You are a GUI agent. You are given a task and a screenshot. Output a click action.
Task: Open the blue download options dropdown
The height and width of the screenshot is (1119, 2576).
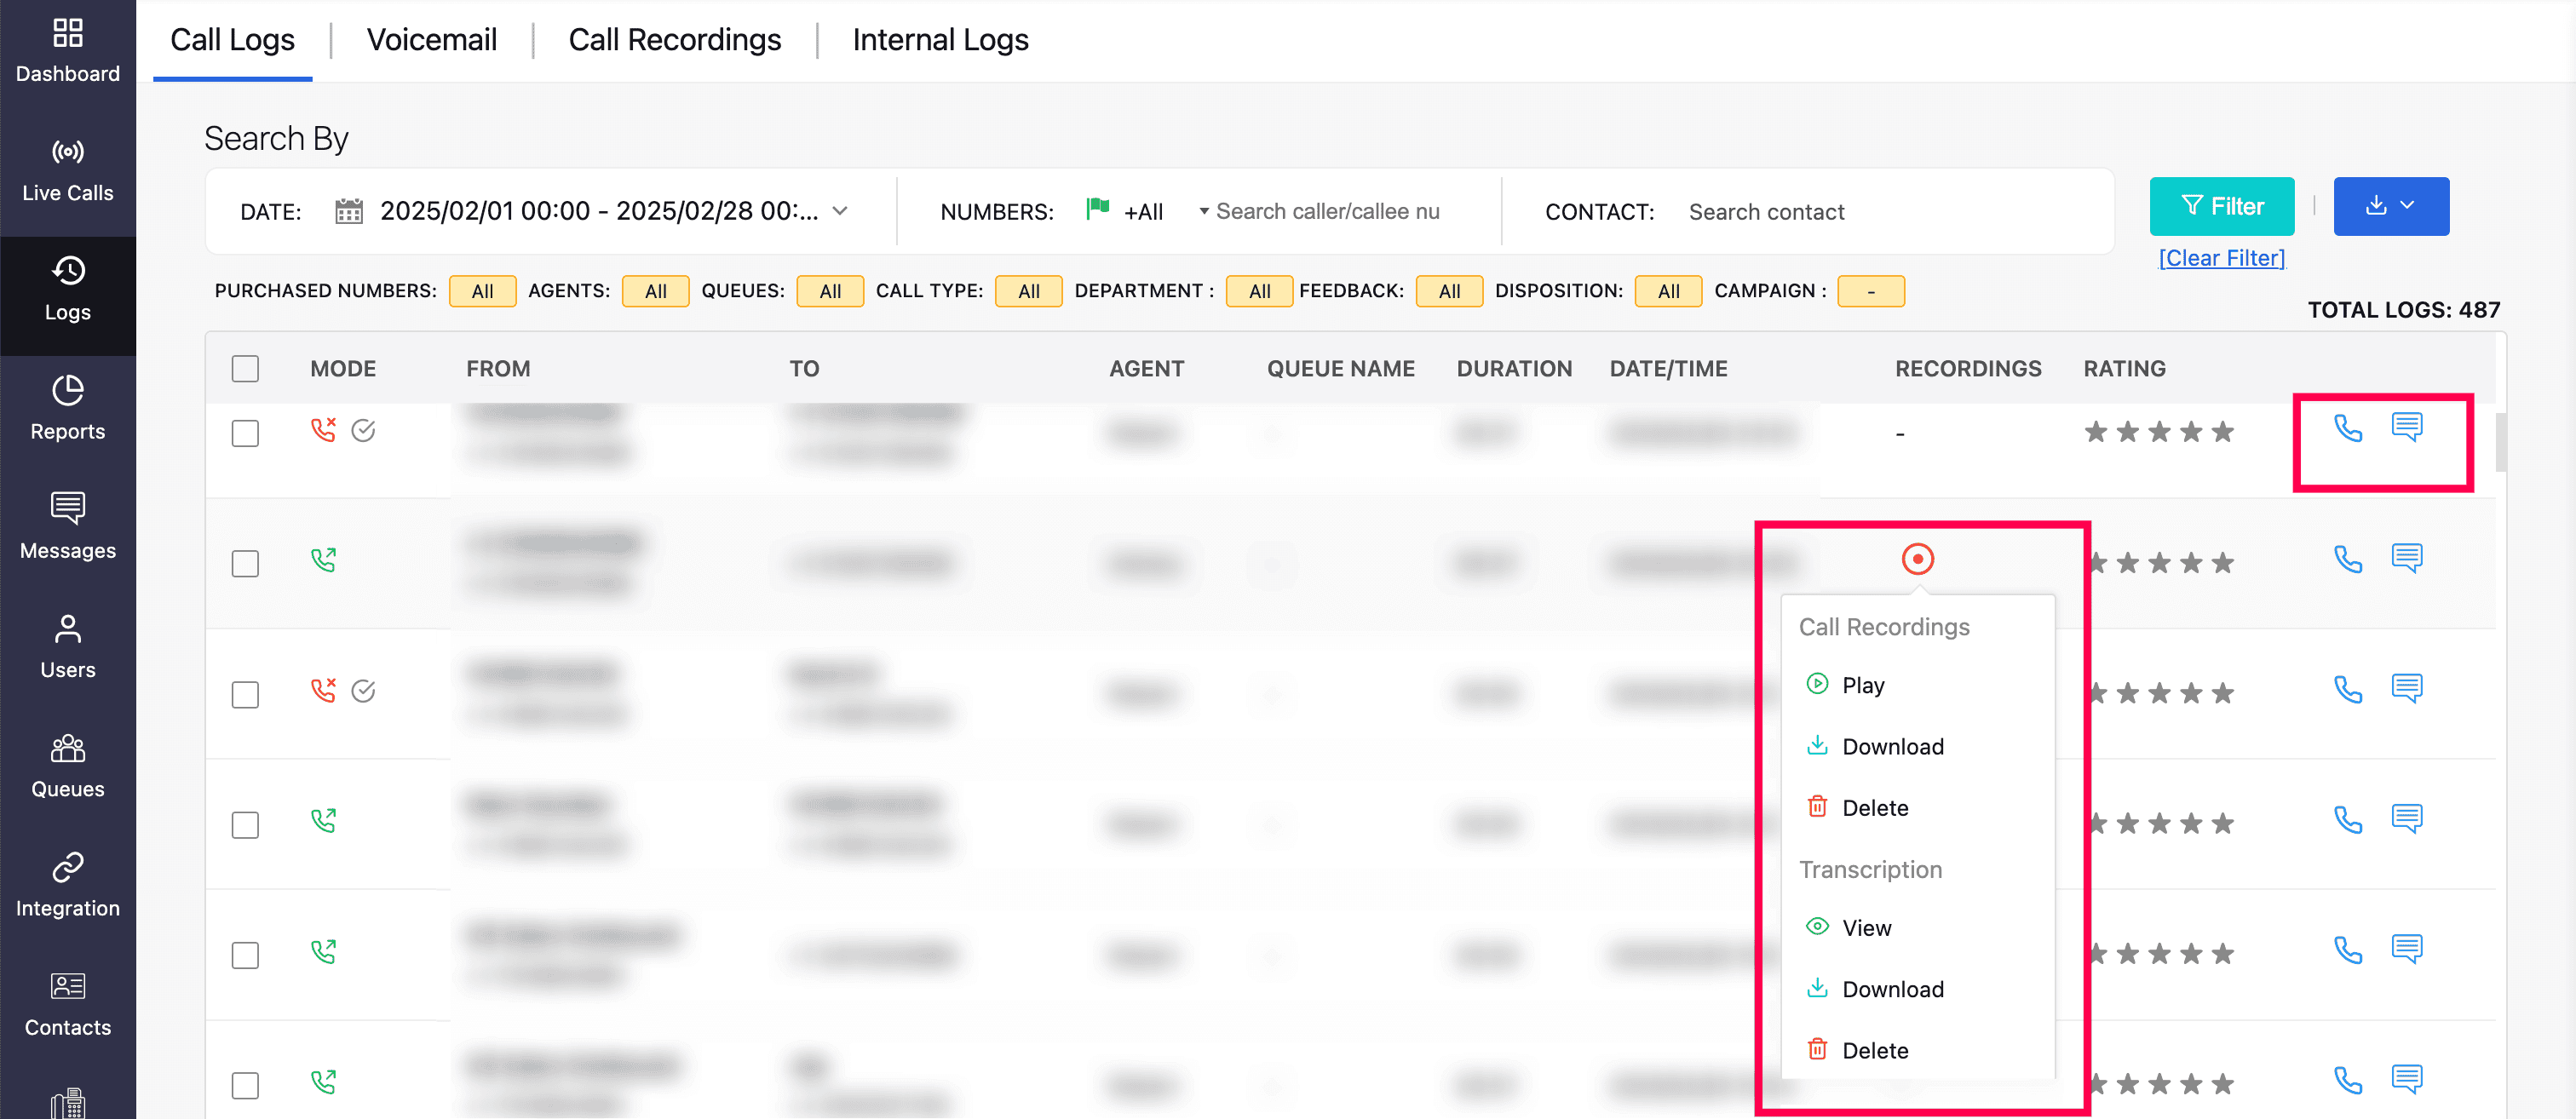click(2390, 206)
